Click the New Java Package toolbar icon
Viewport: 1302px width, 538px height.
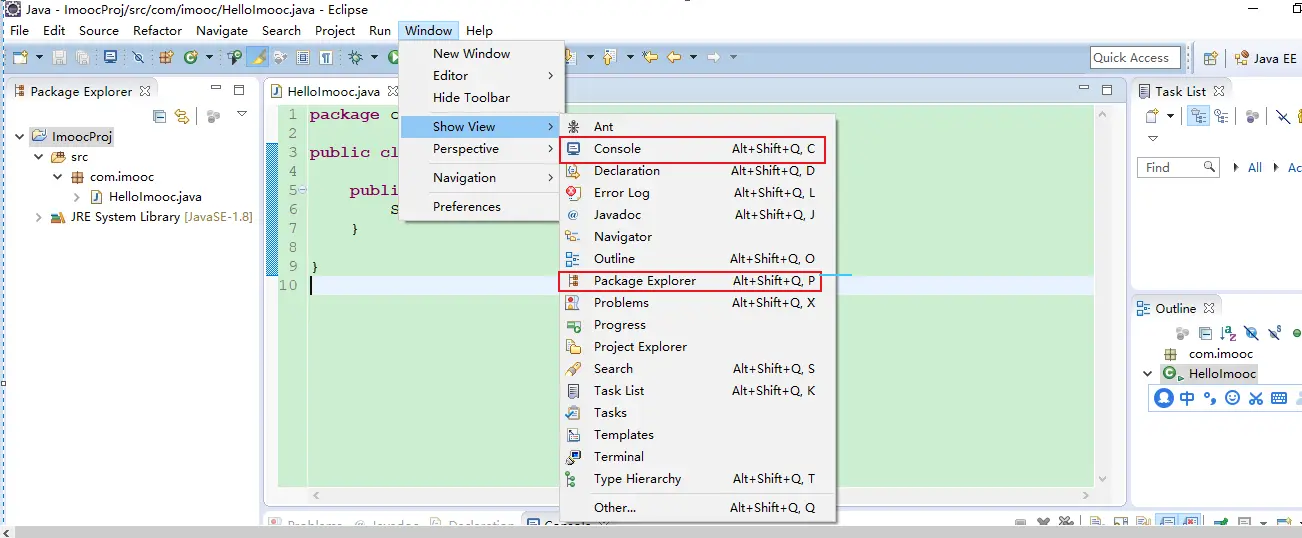click(x=166, y=58)
